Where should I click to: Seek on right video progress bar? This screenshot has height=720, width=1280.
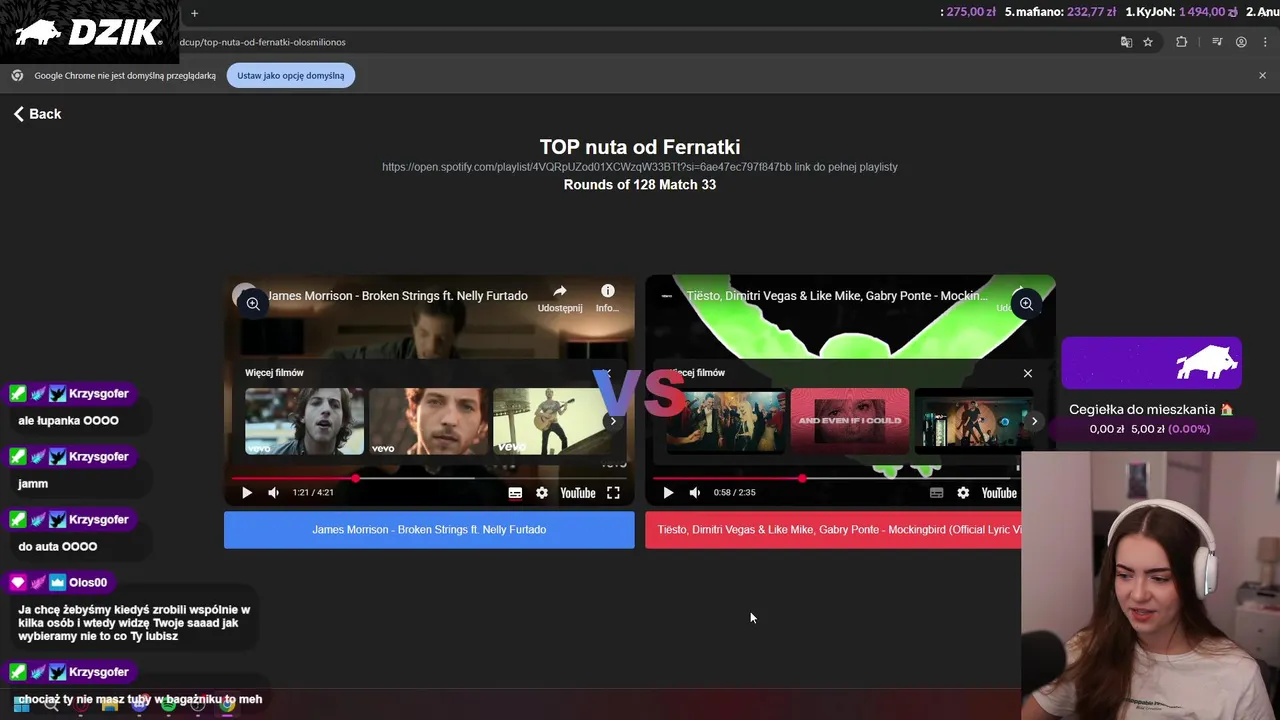pos(835,479)
